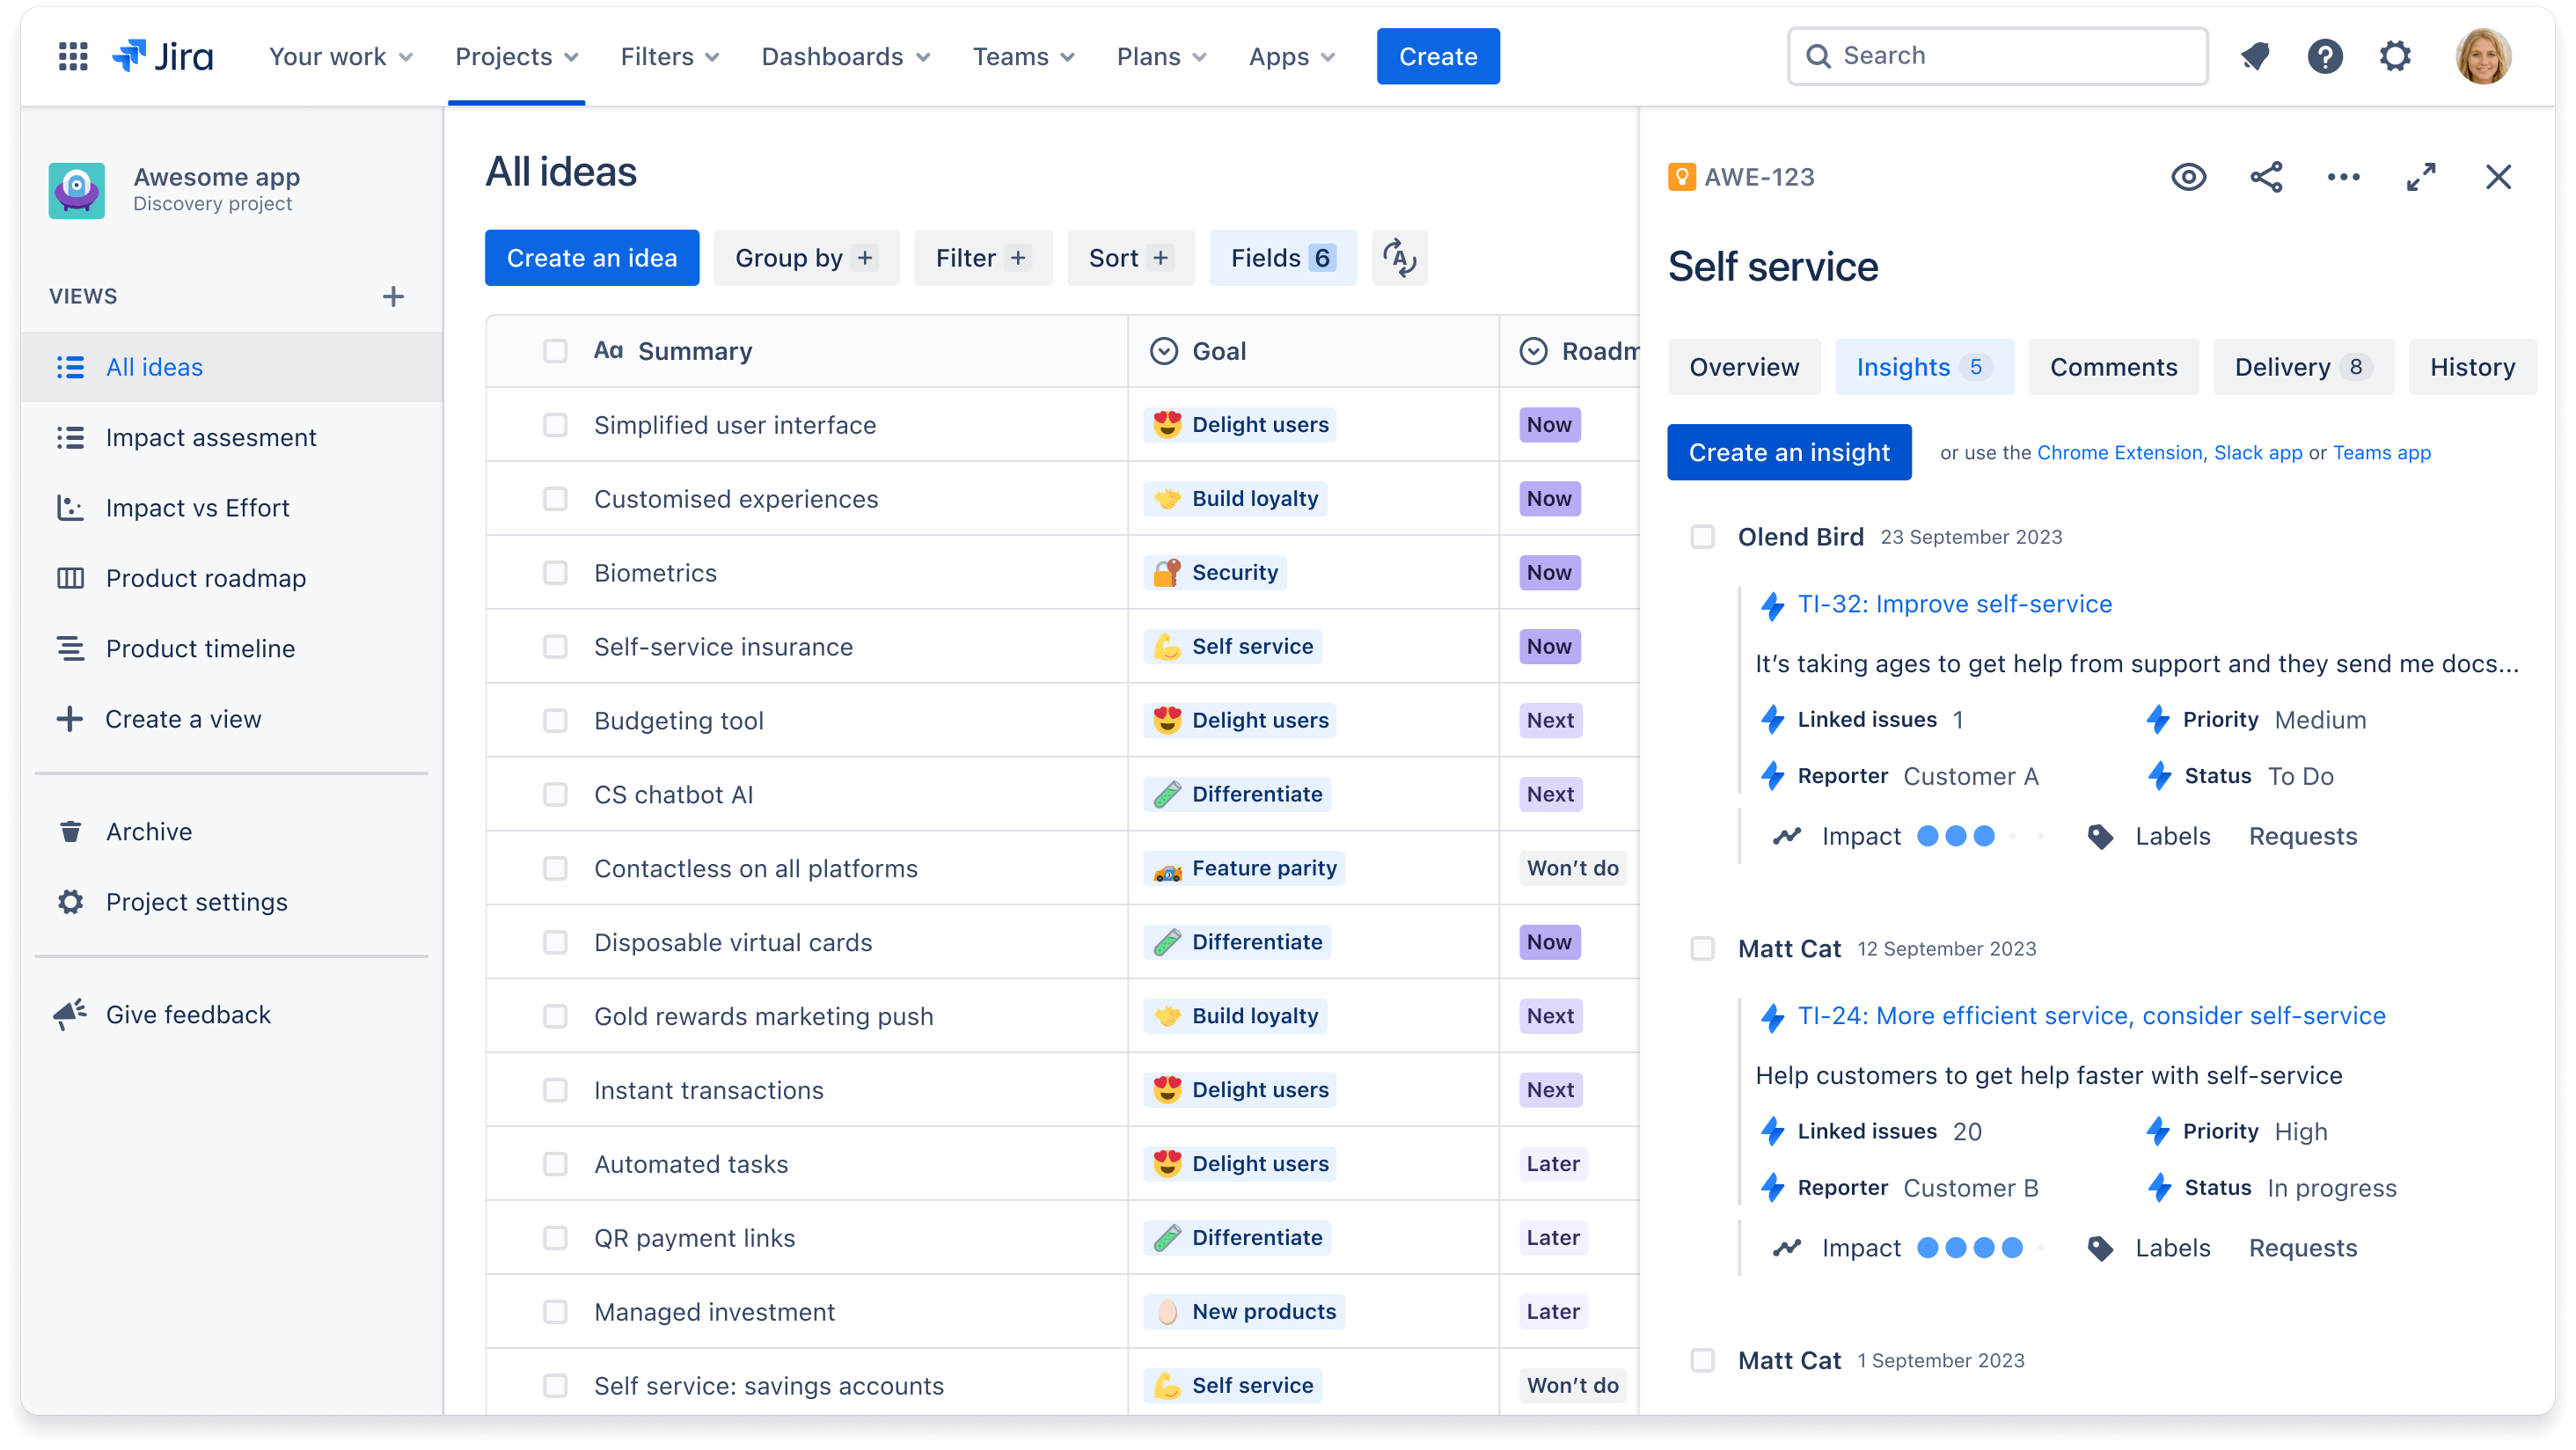
Task: Click Create an insight button
Action: [1787, 451]
